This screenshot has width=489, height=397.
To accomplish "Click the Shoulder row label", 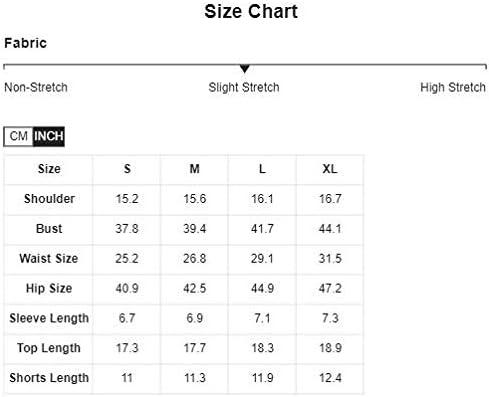I will click(x=49, y=199).
